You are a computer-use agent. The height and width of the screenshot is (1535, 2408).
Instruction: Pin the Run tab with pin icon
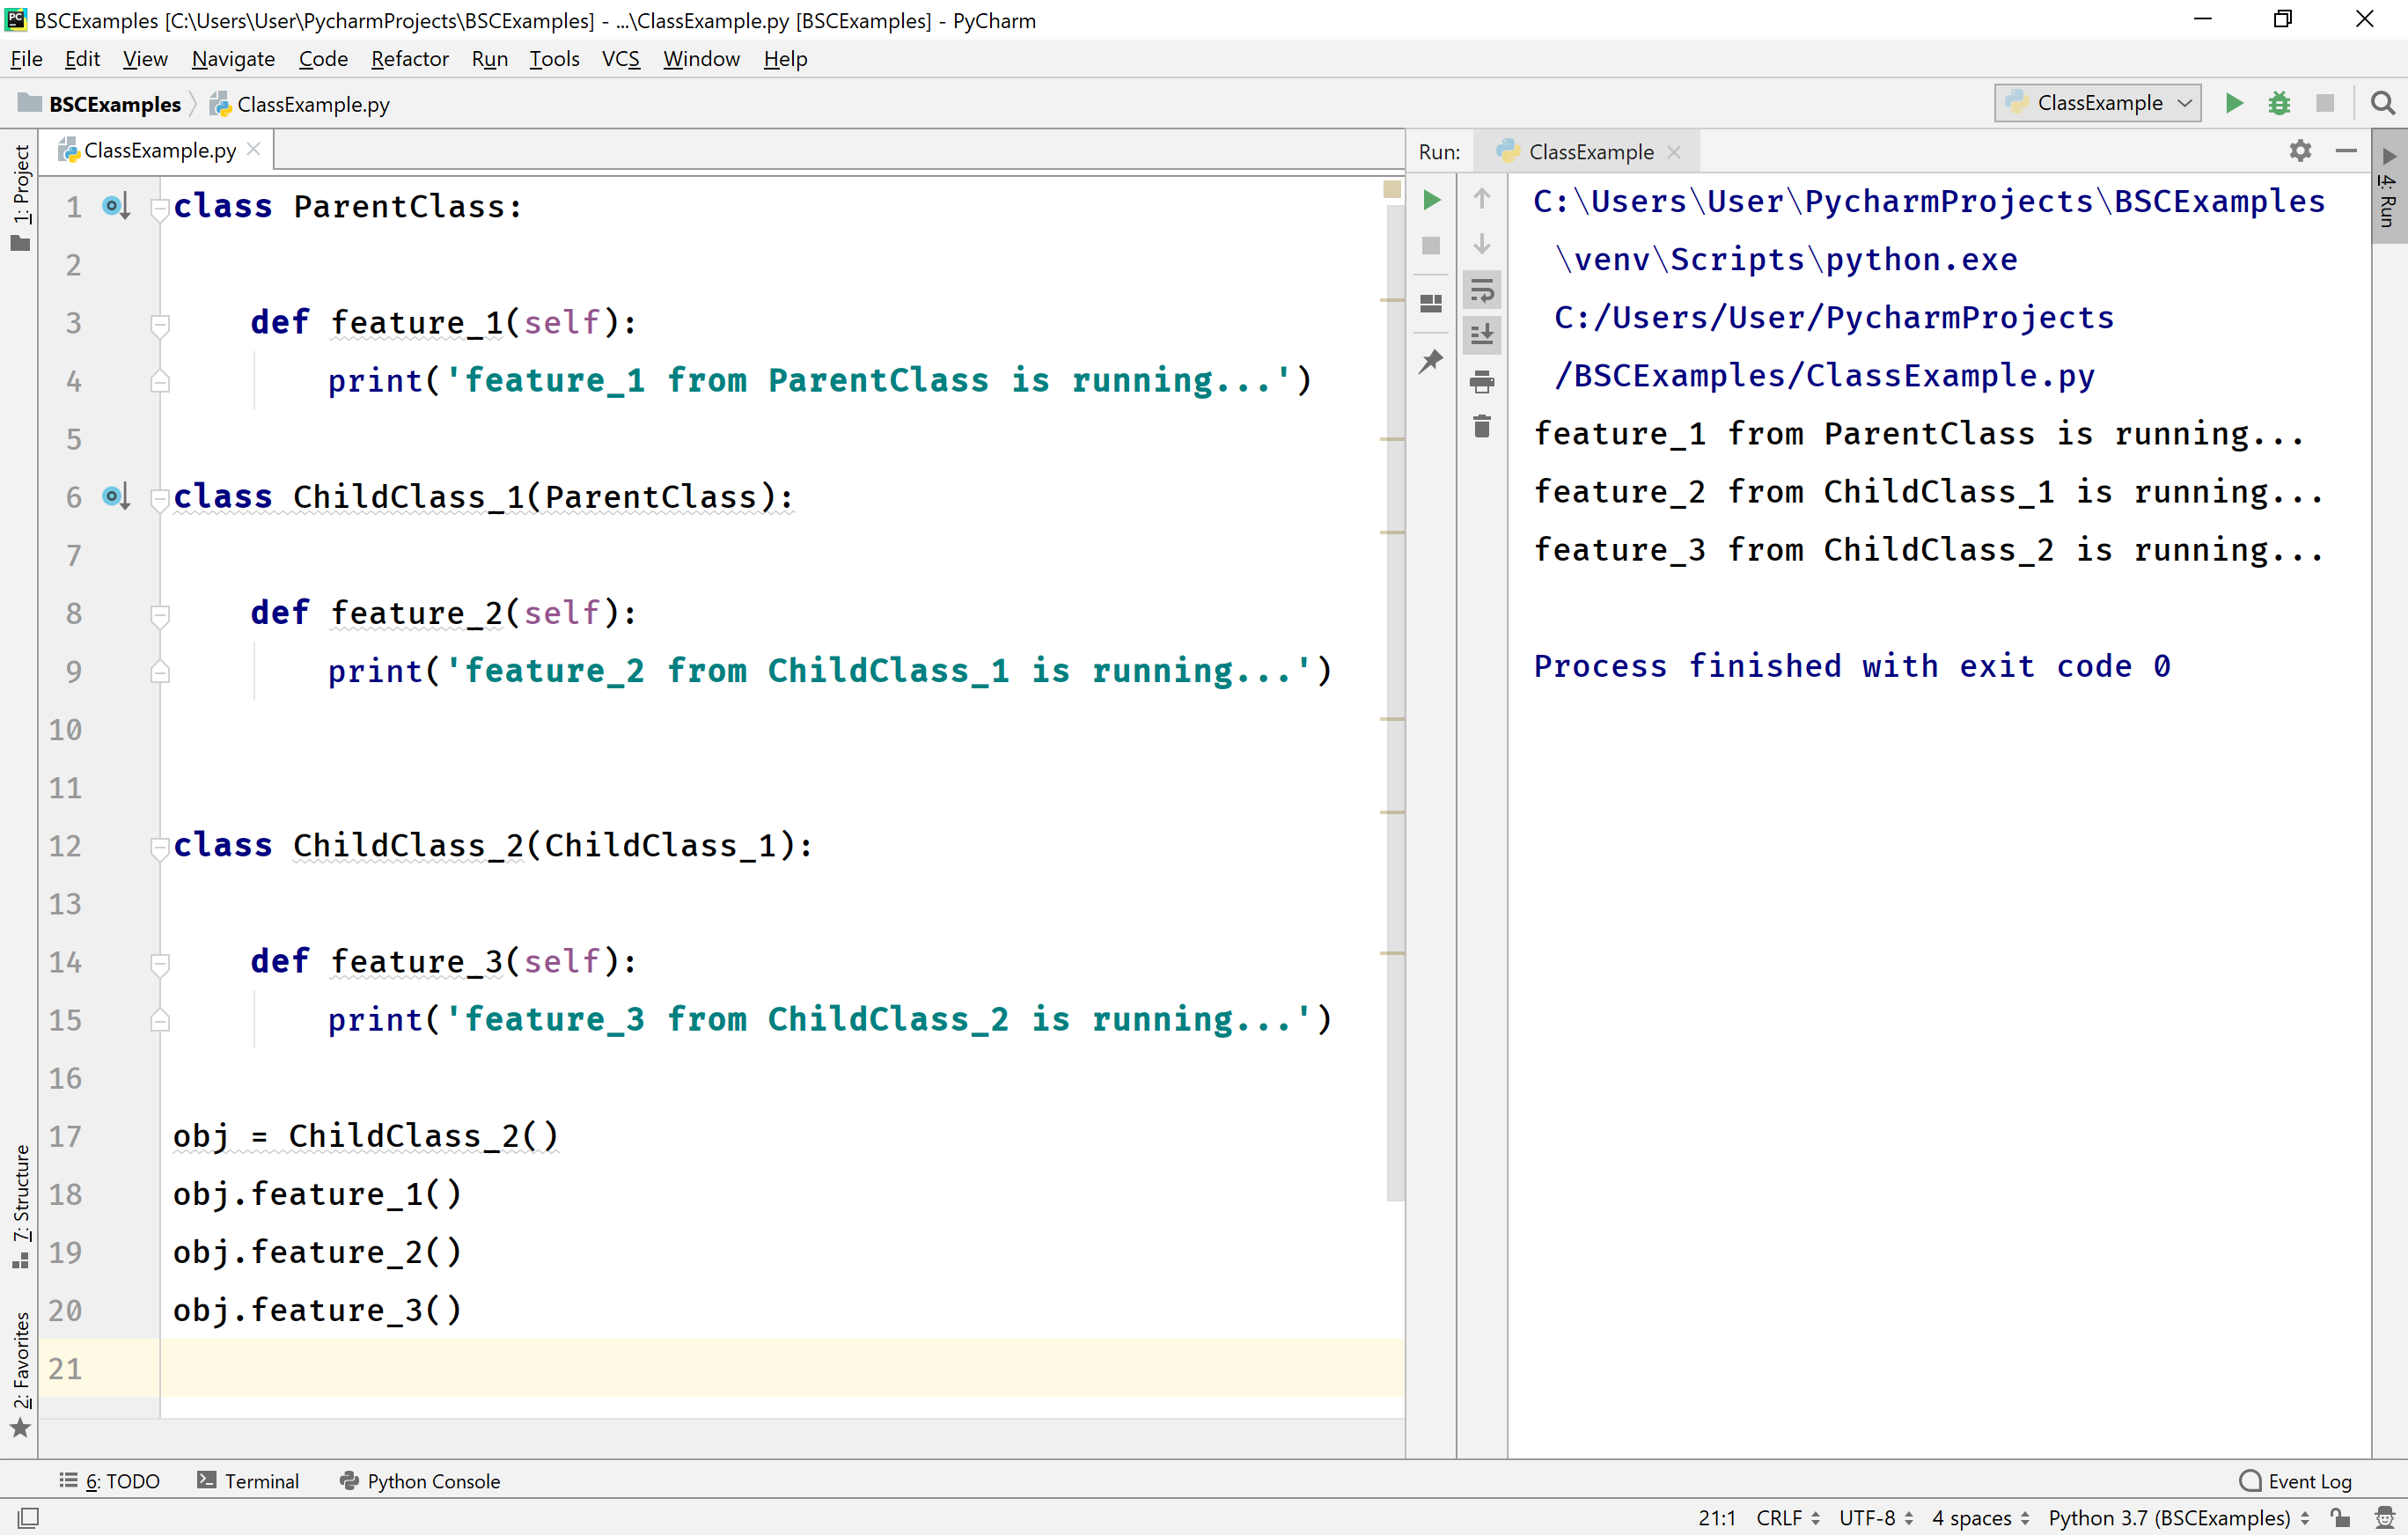(1431, 361)
